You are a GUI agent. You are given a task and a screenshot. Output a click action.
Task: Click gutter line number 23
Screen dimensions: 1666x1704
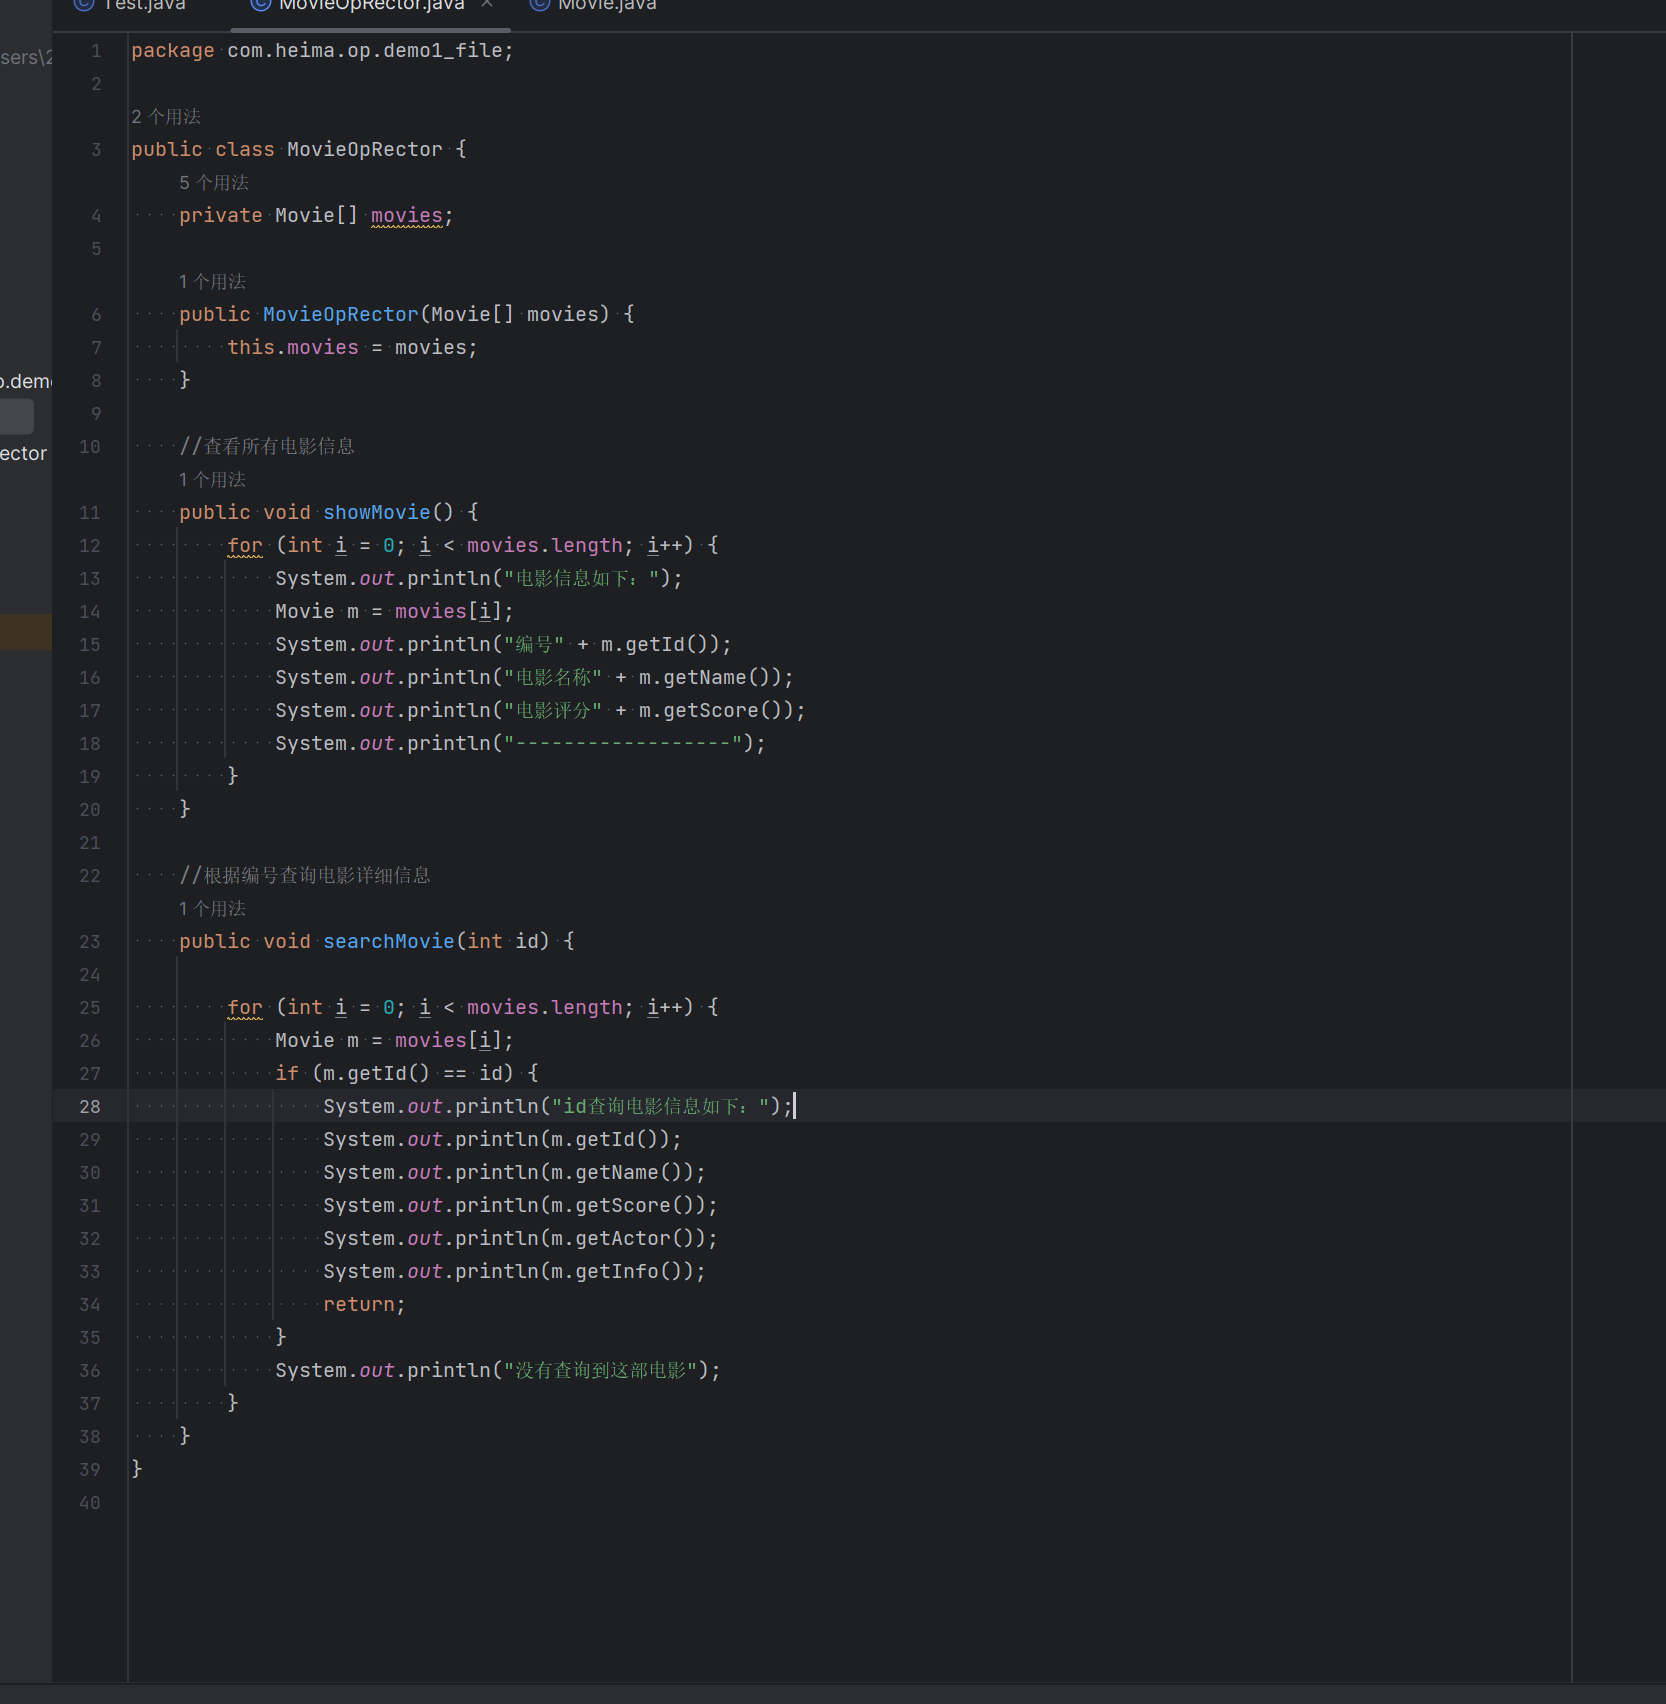point(90,942)
